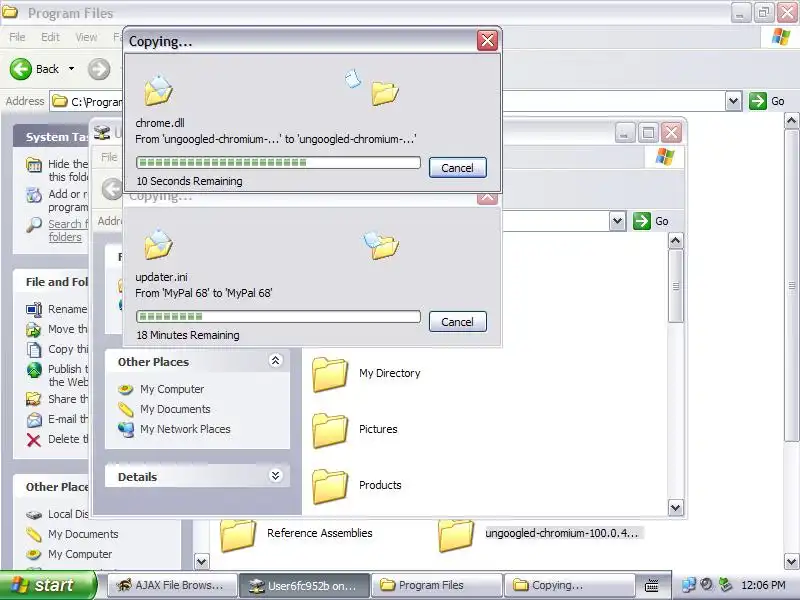Open the Edit menu in Program Files
The width and height of the screenshot is (800, 600).
(50, 37)
